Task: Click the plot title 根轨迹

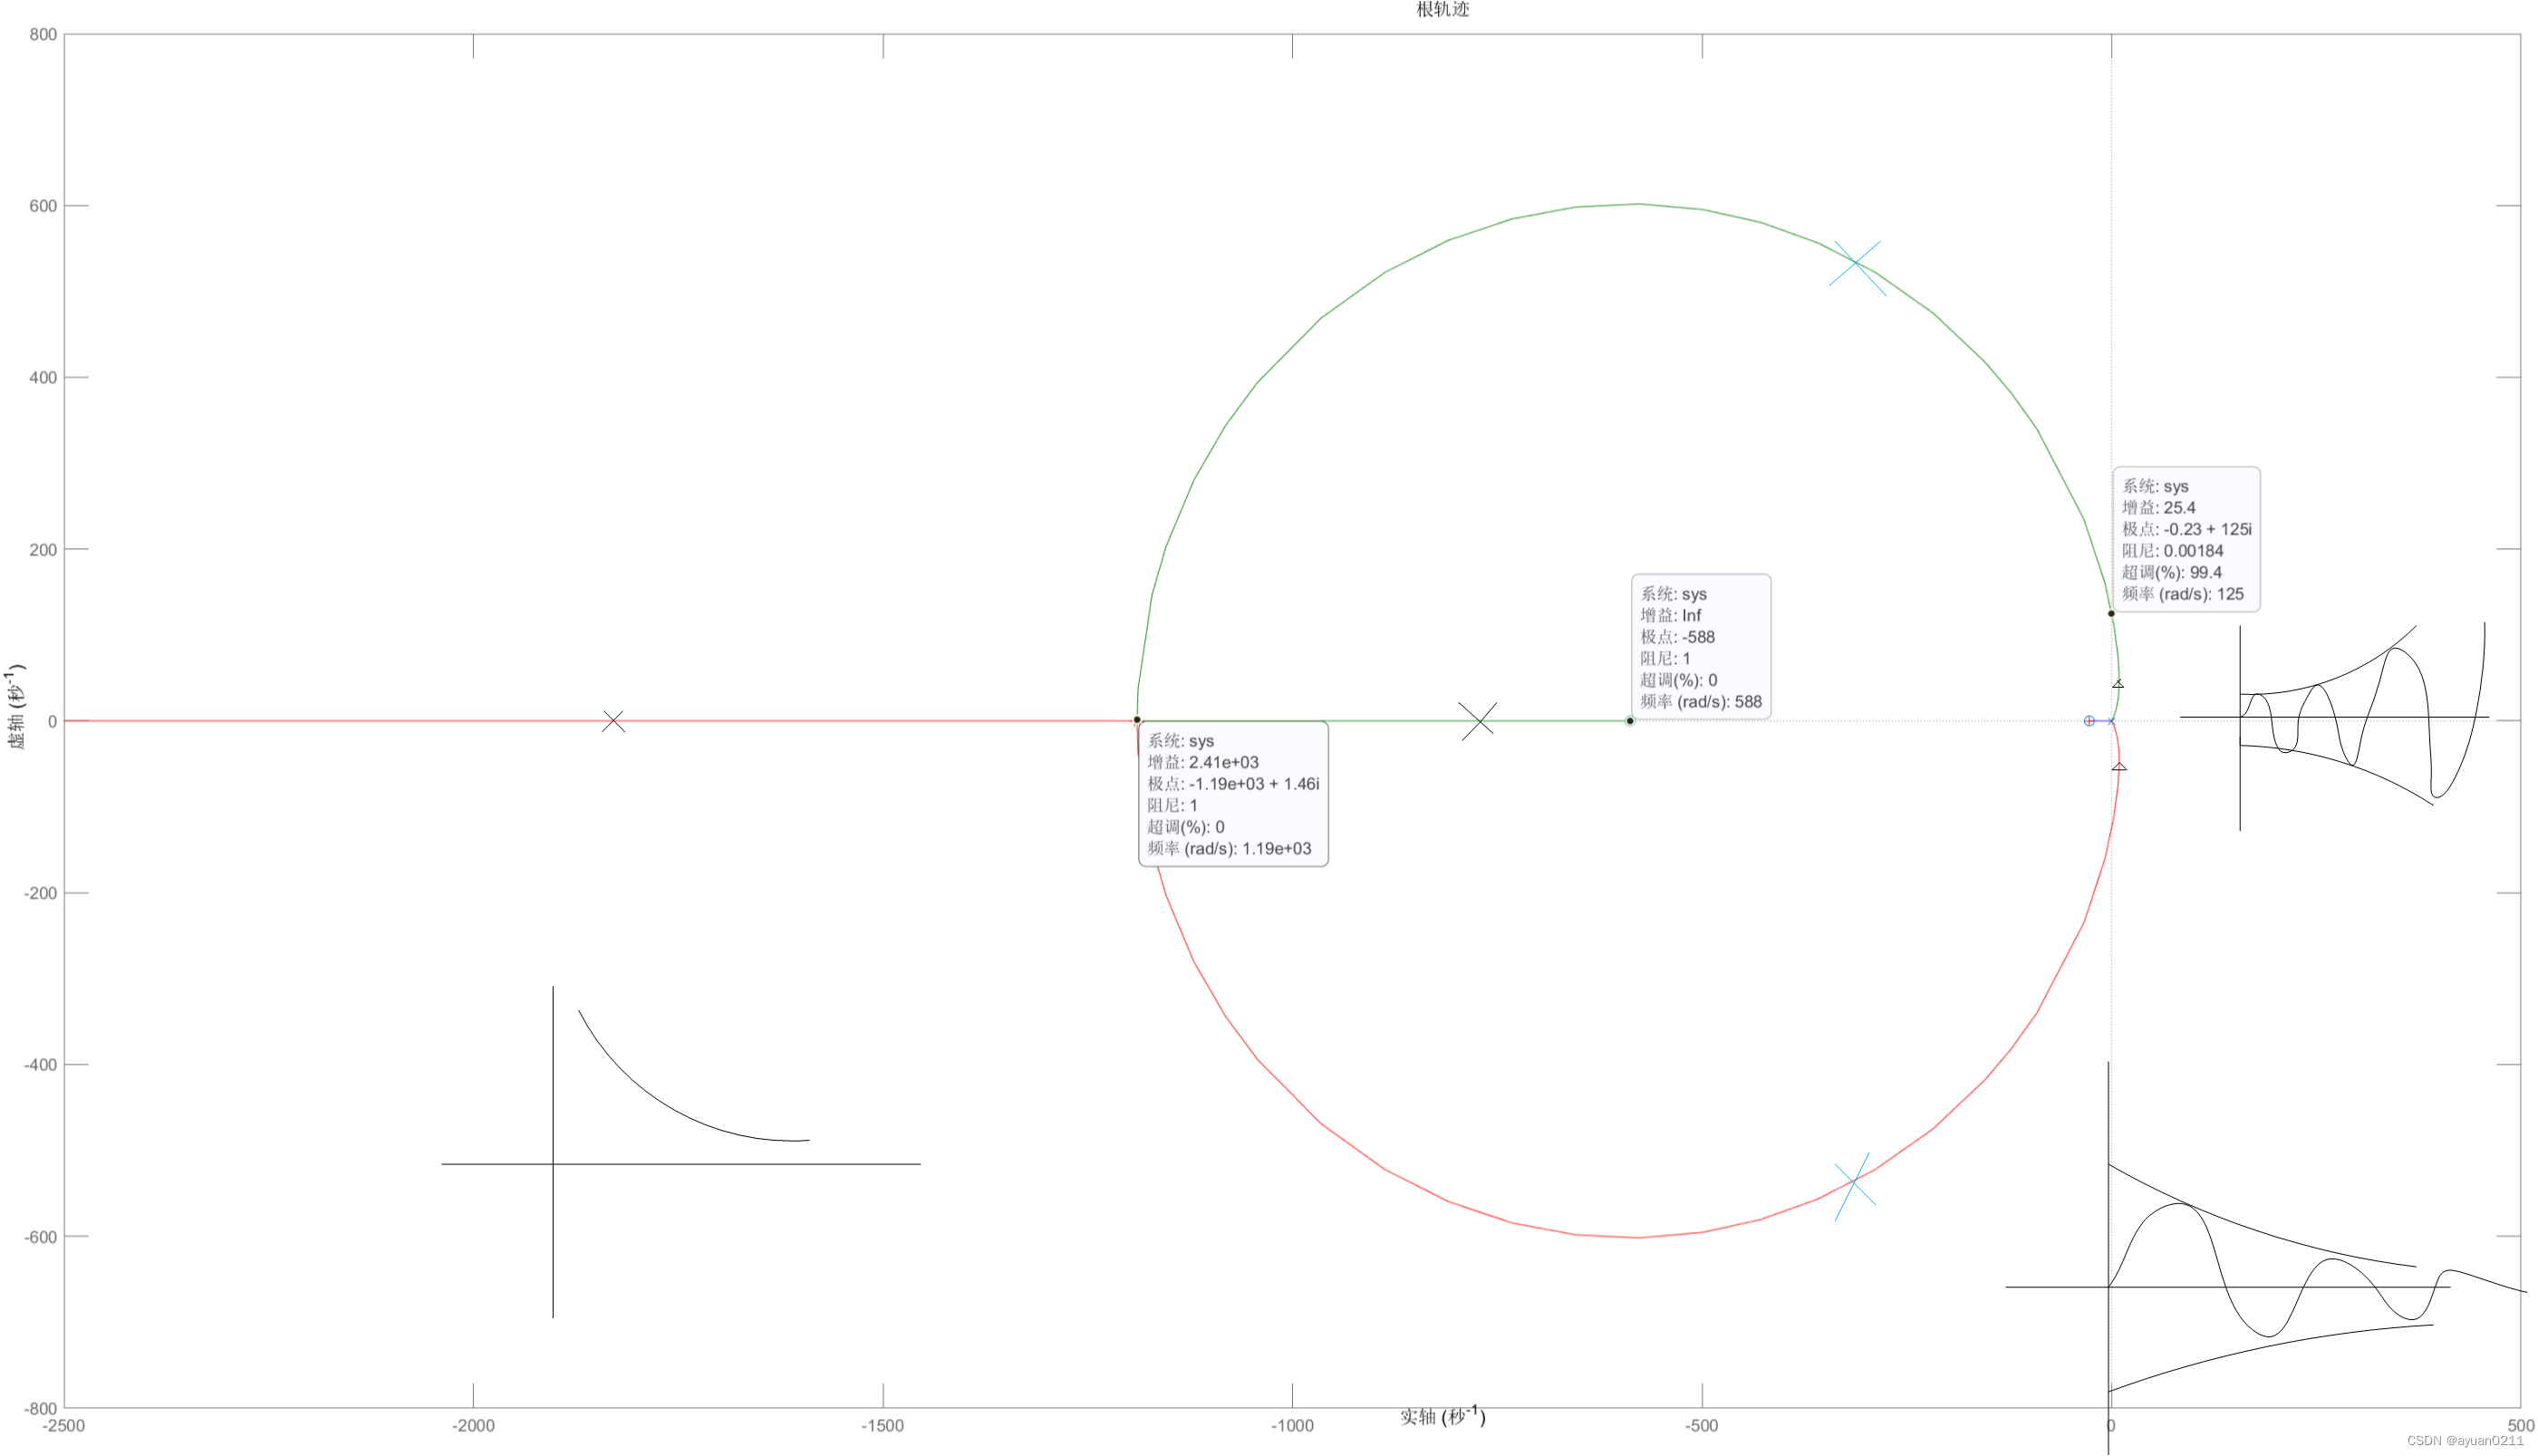Action: [1442, 10]
